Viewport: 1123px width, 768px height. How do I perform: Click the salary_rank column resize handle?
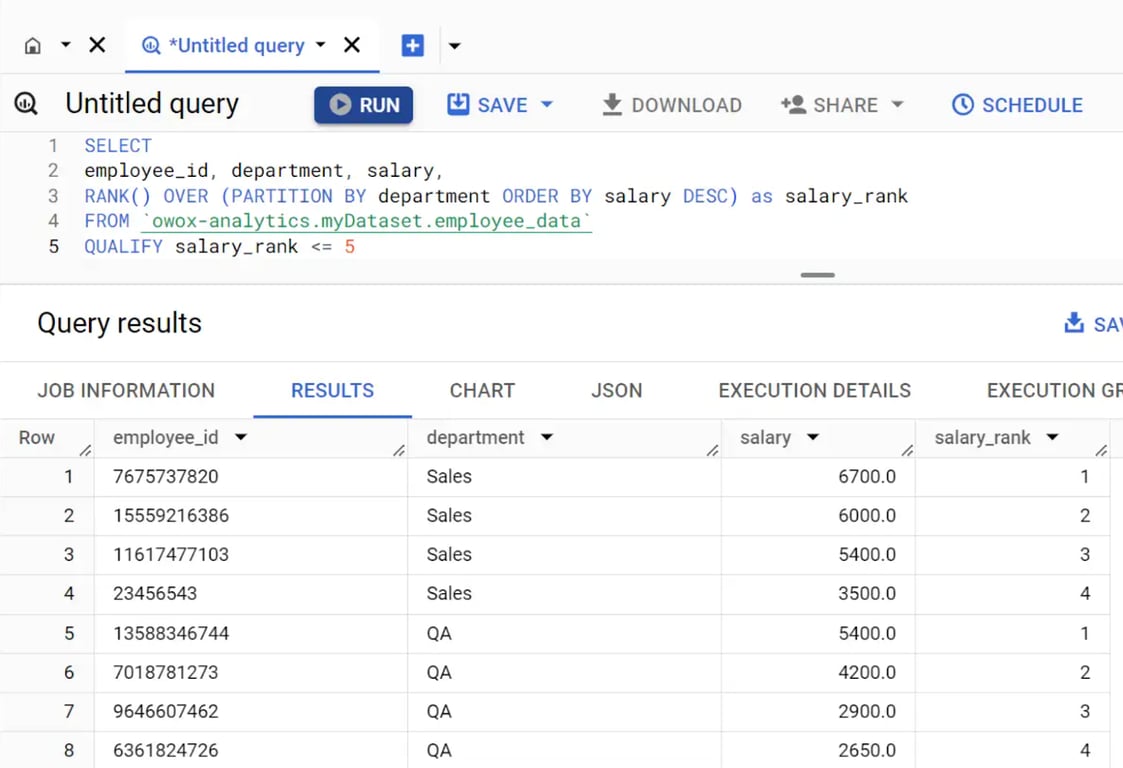(x=1102, y=450)
